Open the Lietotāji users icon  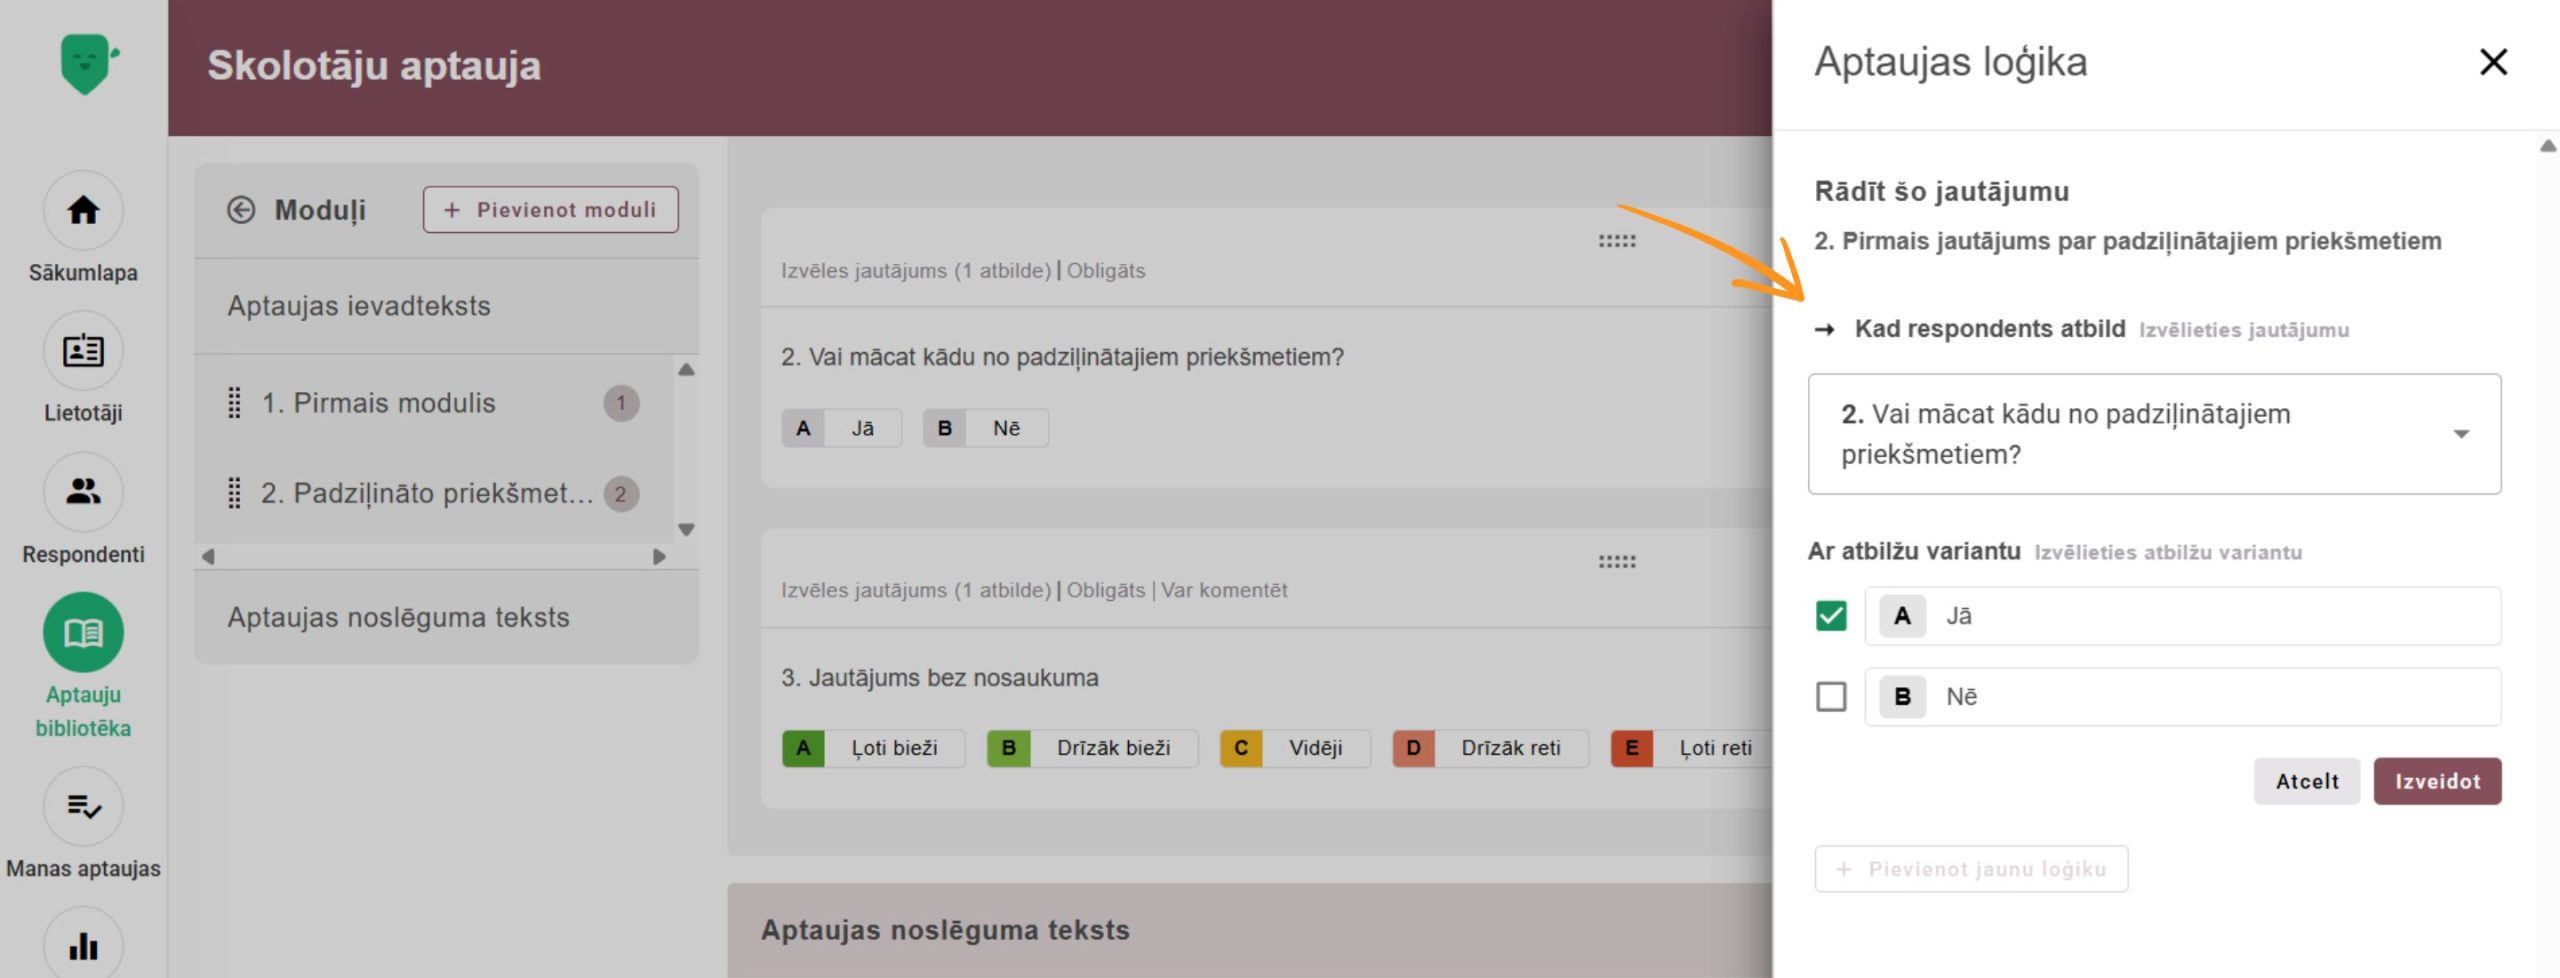[83, 351]
